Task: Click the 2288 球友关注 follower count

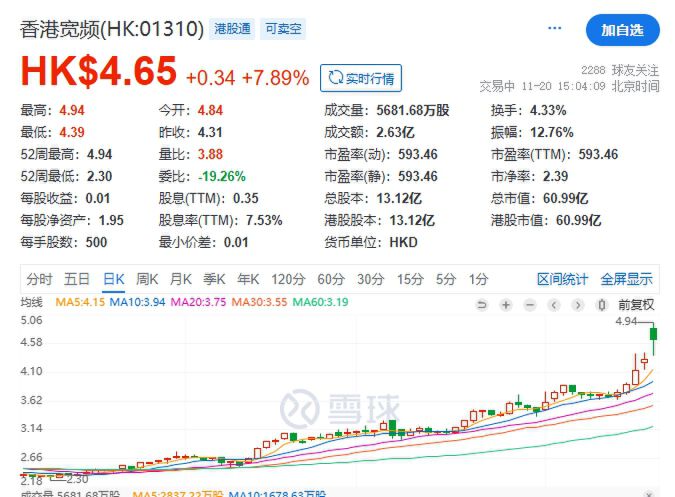Action: [x=620, y=70]
